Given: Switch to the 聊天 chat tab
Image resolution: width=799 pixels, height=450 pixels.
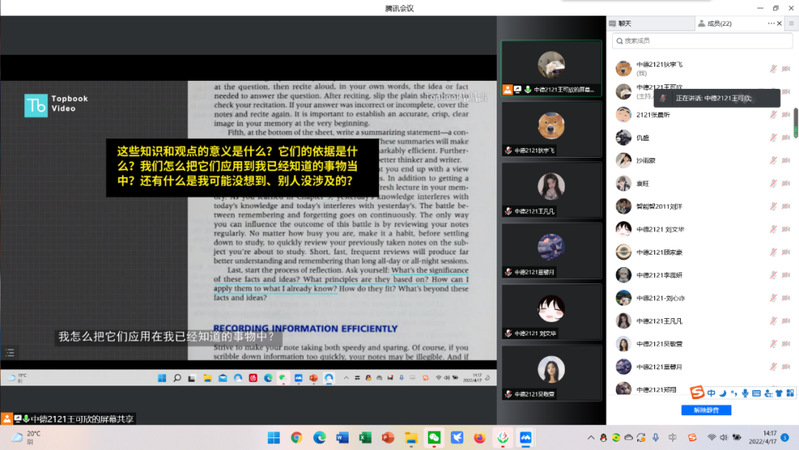Looking at the screenshot, I should [623, 23].
